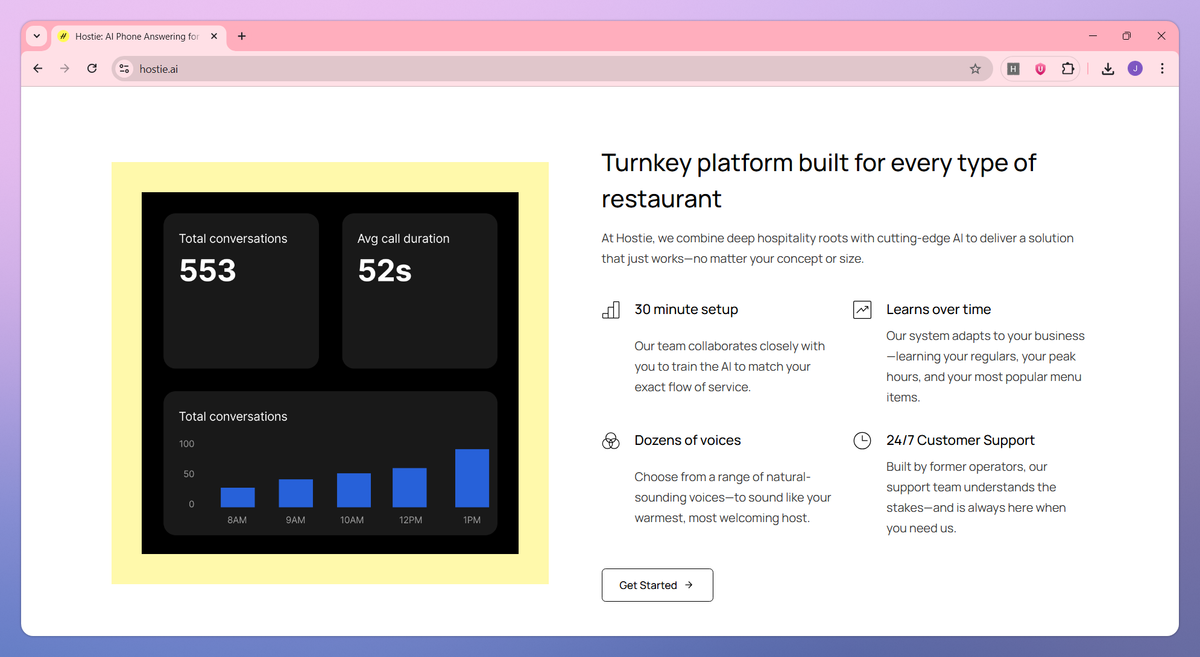Close the Hostie tab

[214, 36]
